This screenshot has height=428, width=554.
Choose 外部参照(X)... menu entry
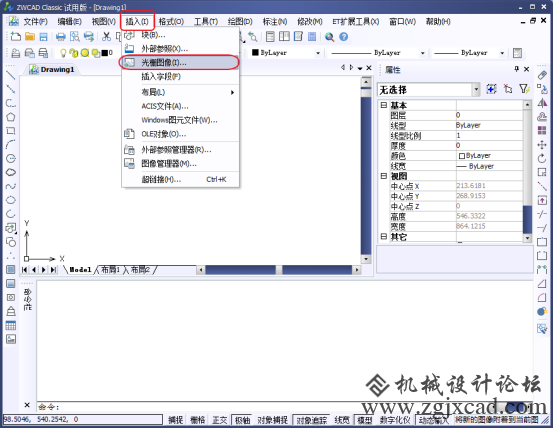pyautogui.click(x=180, y=49)
